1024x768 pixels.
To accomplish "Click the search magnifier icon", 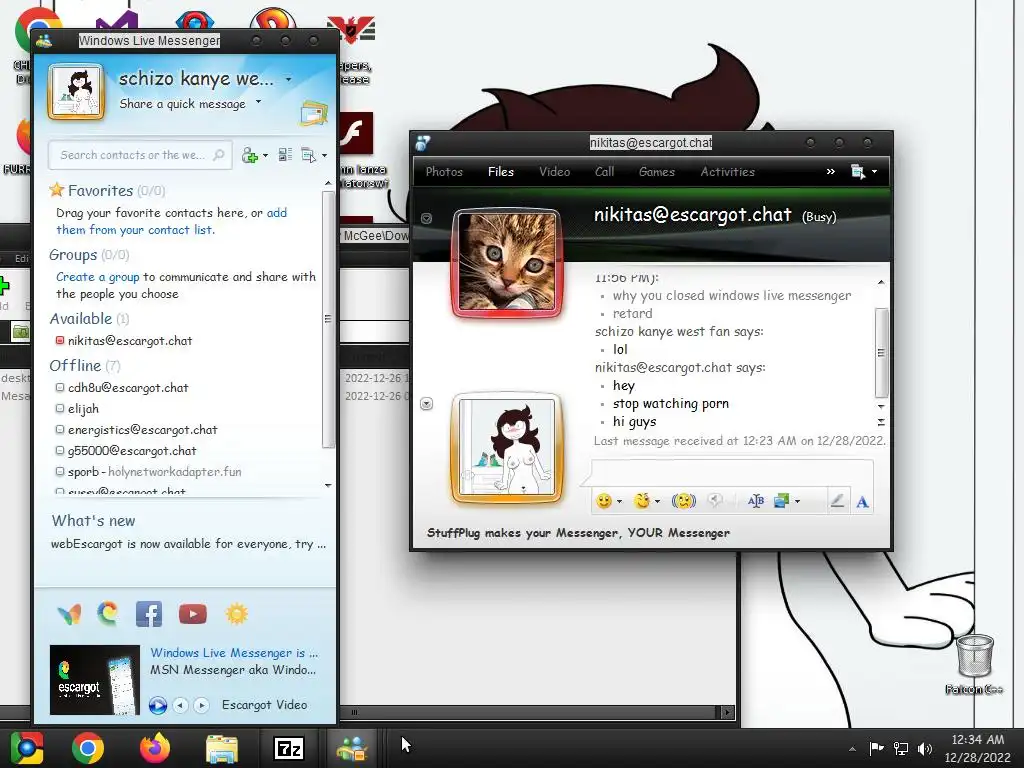I will 219,155.
